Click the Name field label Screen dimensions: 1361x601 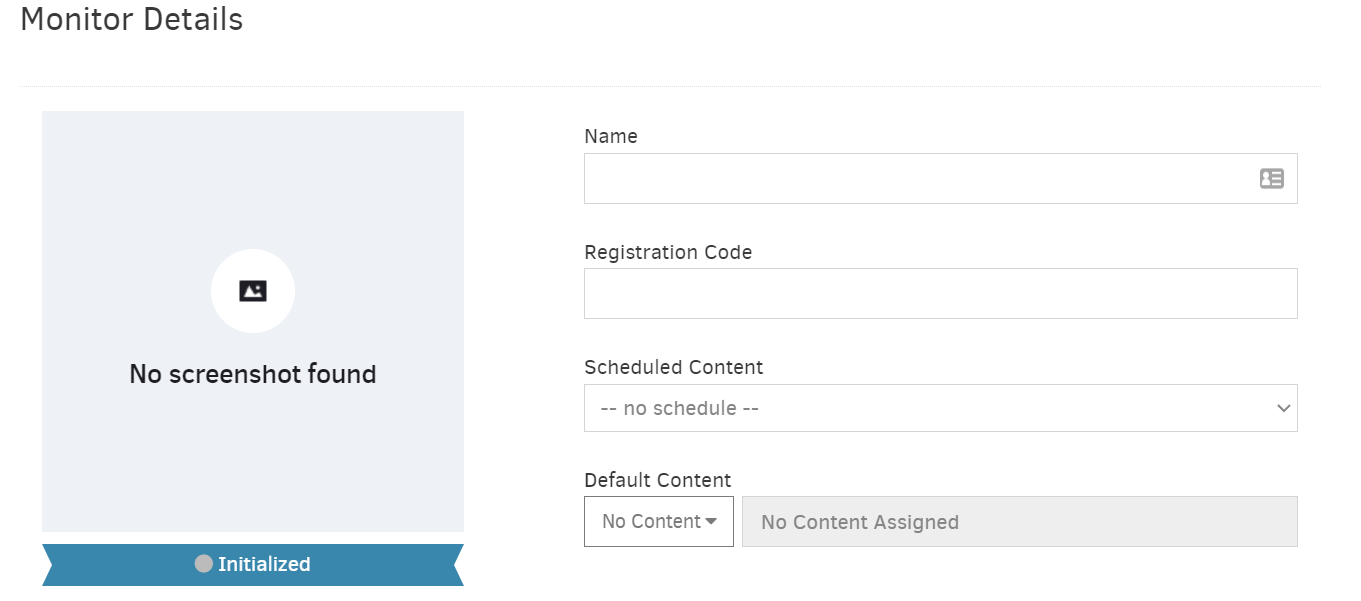(610, 136)
